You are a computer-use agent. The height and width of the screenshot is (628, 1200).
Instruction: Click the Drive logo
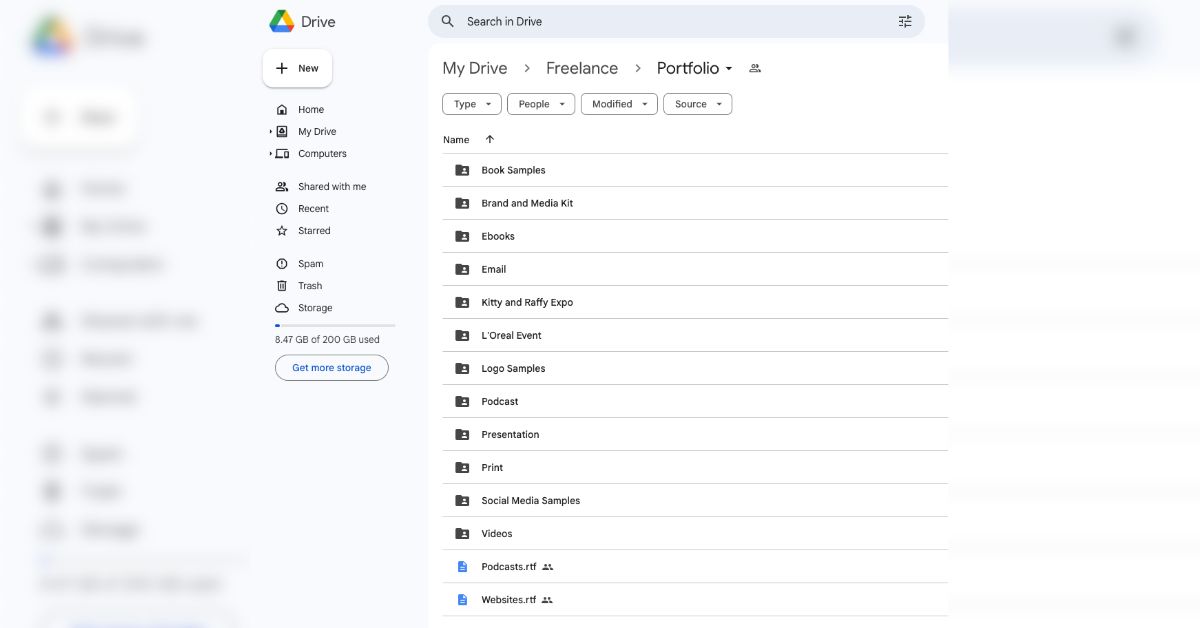tap(300, 20)
